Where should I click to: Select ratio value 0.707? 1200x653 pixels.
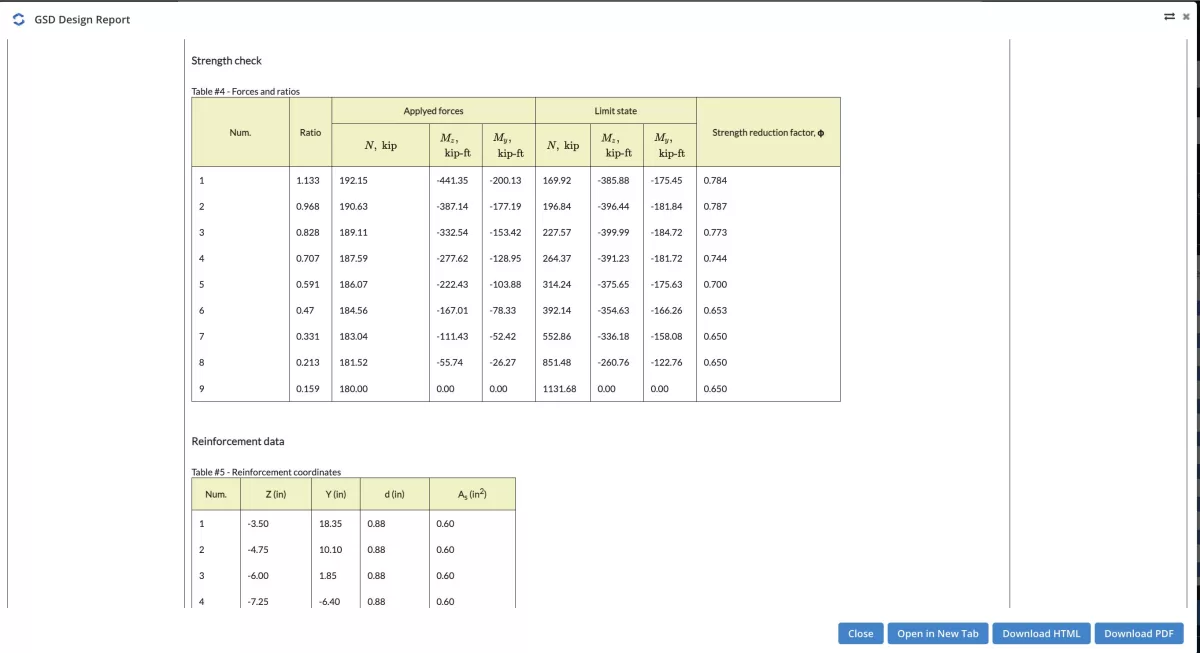coord(308,258)
